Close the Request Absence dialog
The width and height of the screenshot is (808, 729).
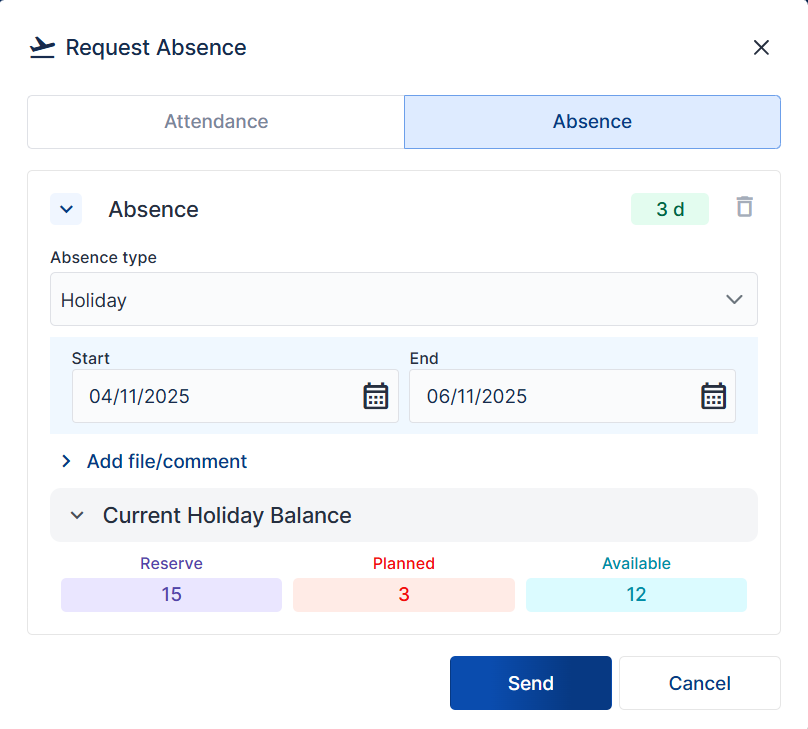coord(761,47)
